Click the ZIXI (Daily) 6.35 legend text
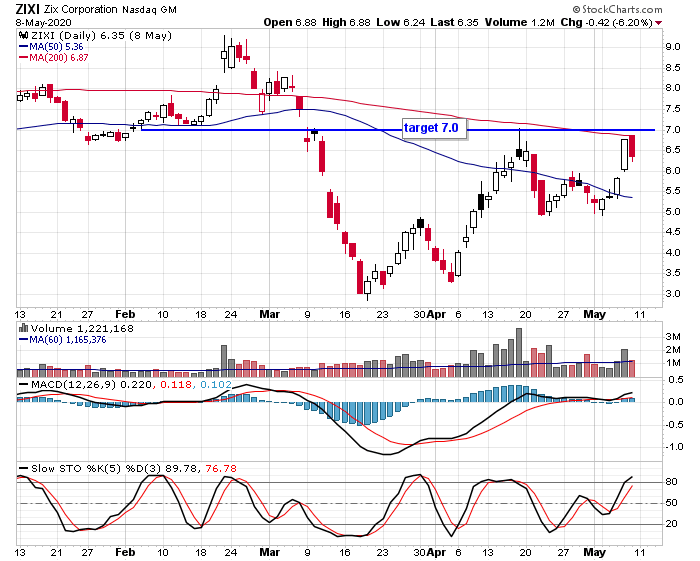This screenshot has height=561, width=700. click(x=100, y=36)
